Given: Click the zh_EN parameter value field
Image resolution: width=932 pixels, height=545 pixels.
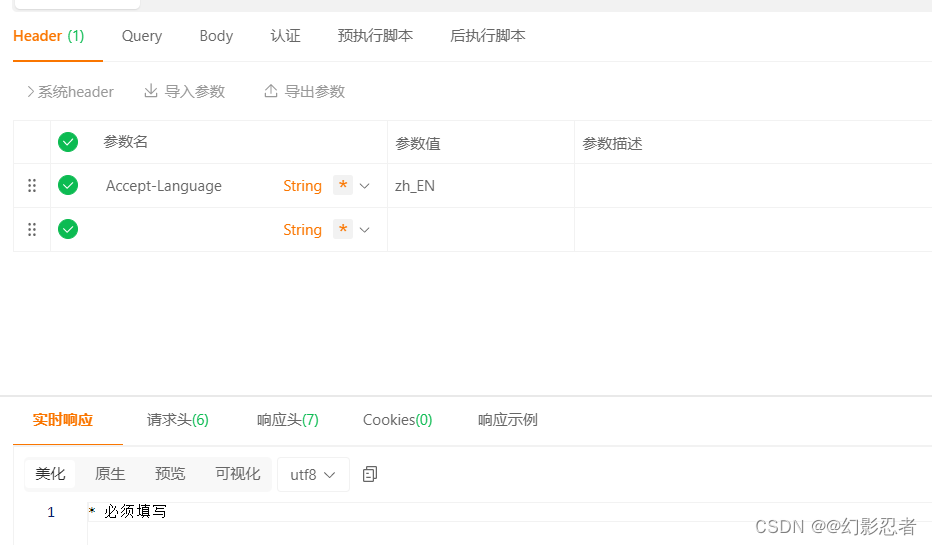Looking at the screenshot, I should [480, 186].
